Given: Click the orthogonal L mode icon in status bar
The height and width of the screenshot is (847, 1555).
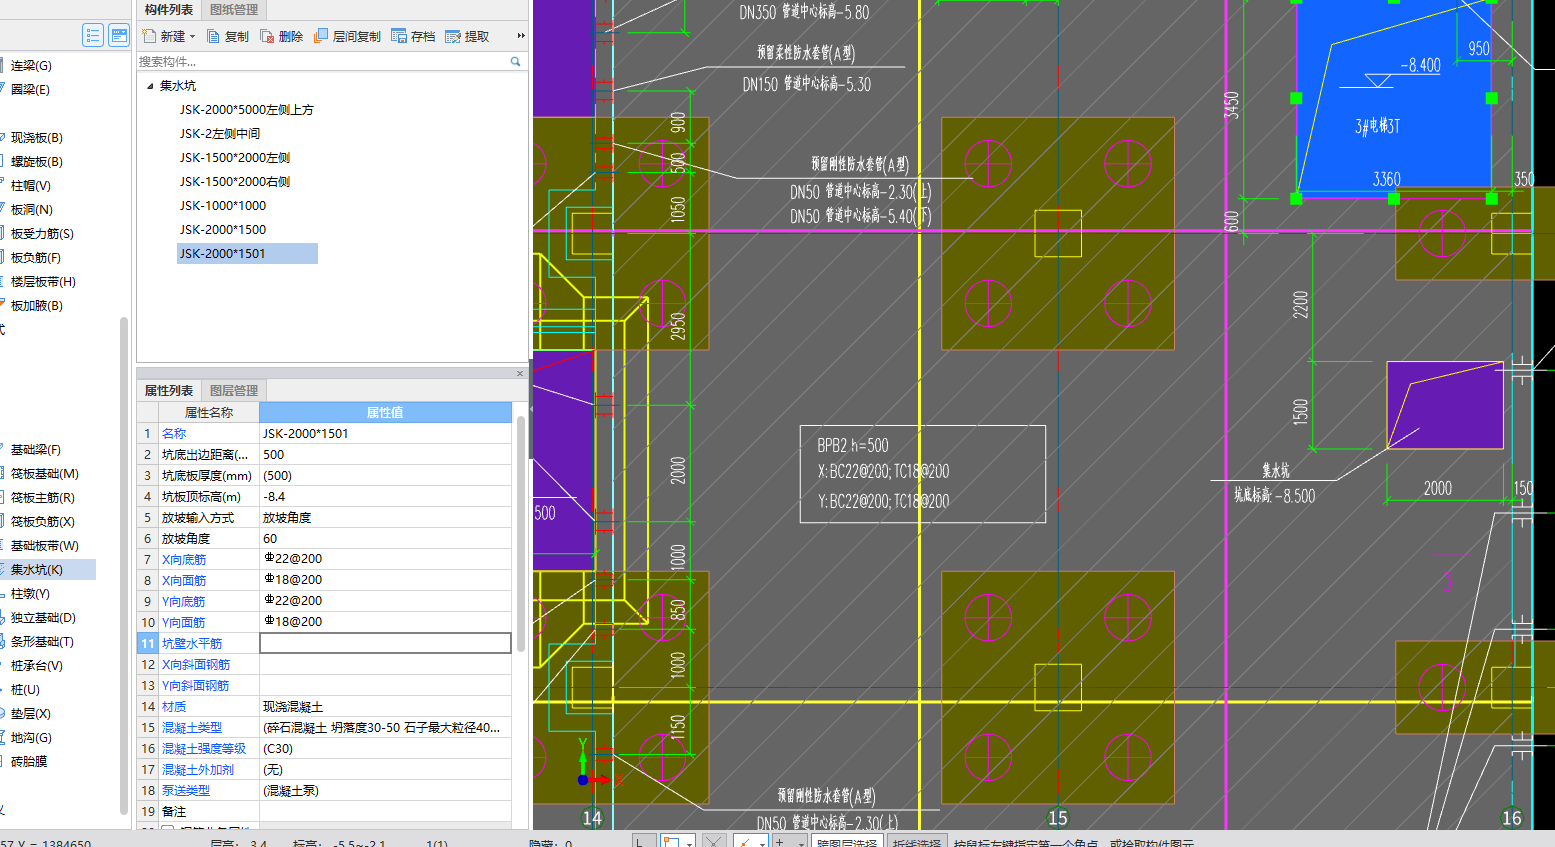Looking at the screenshot, I should (644, 841).
